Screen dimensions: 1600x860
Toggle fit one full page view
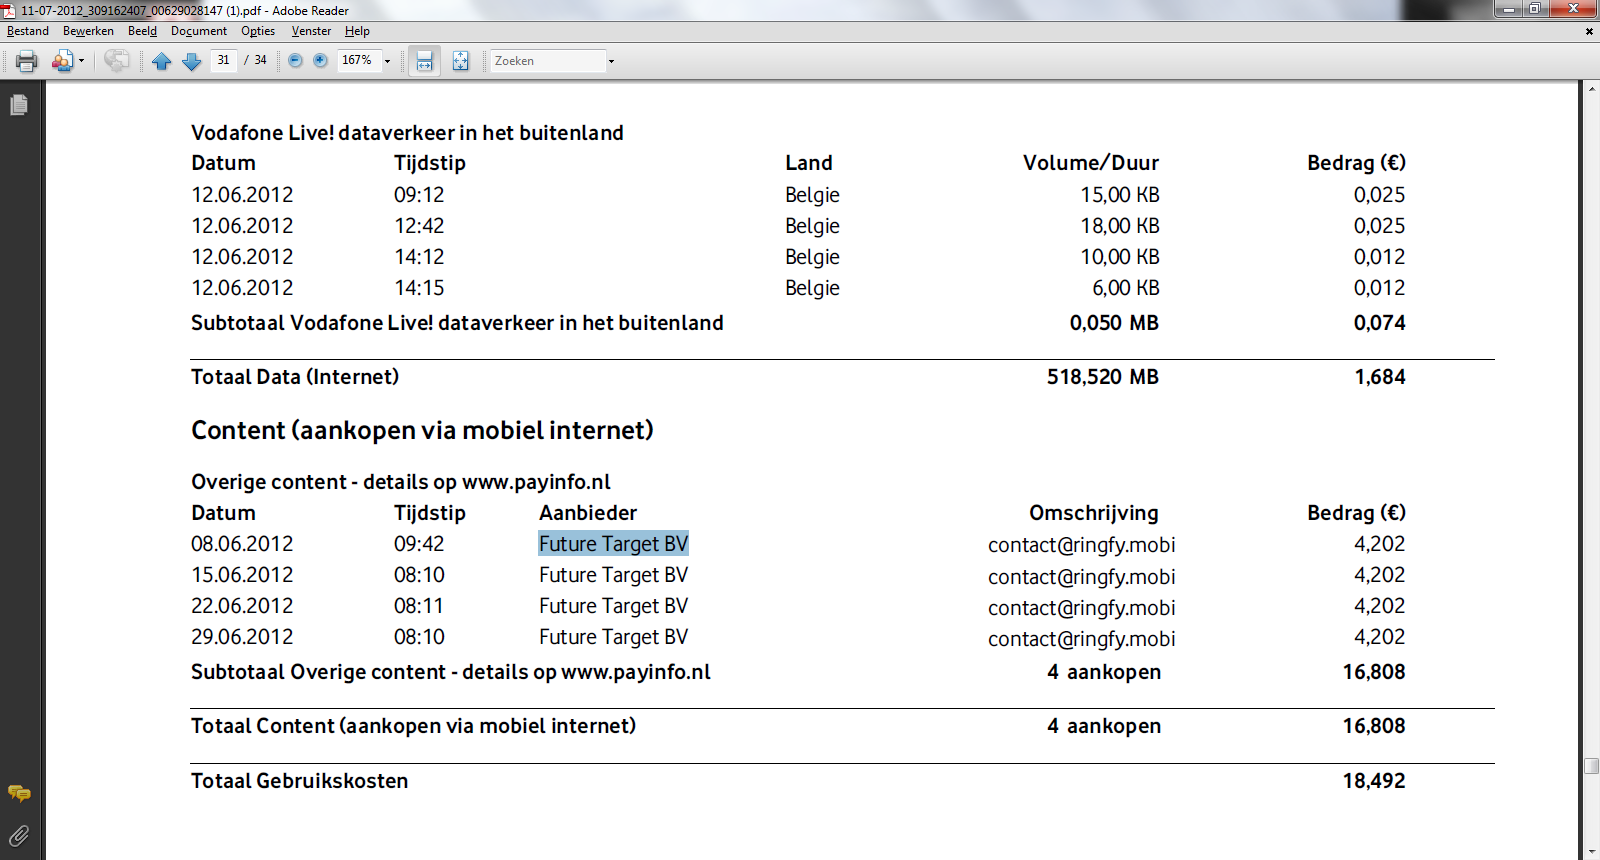pyautogui.click(x=460, y=62)
